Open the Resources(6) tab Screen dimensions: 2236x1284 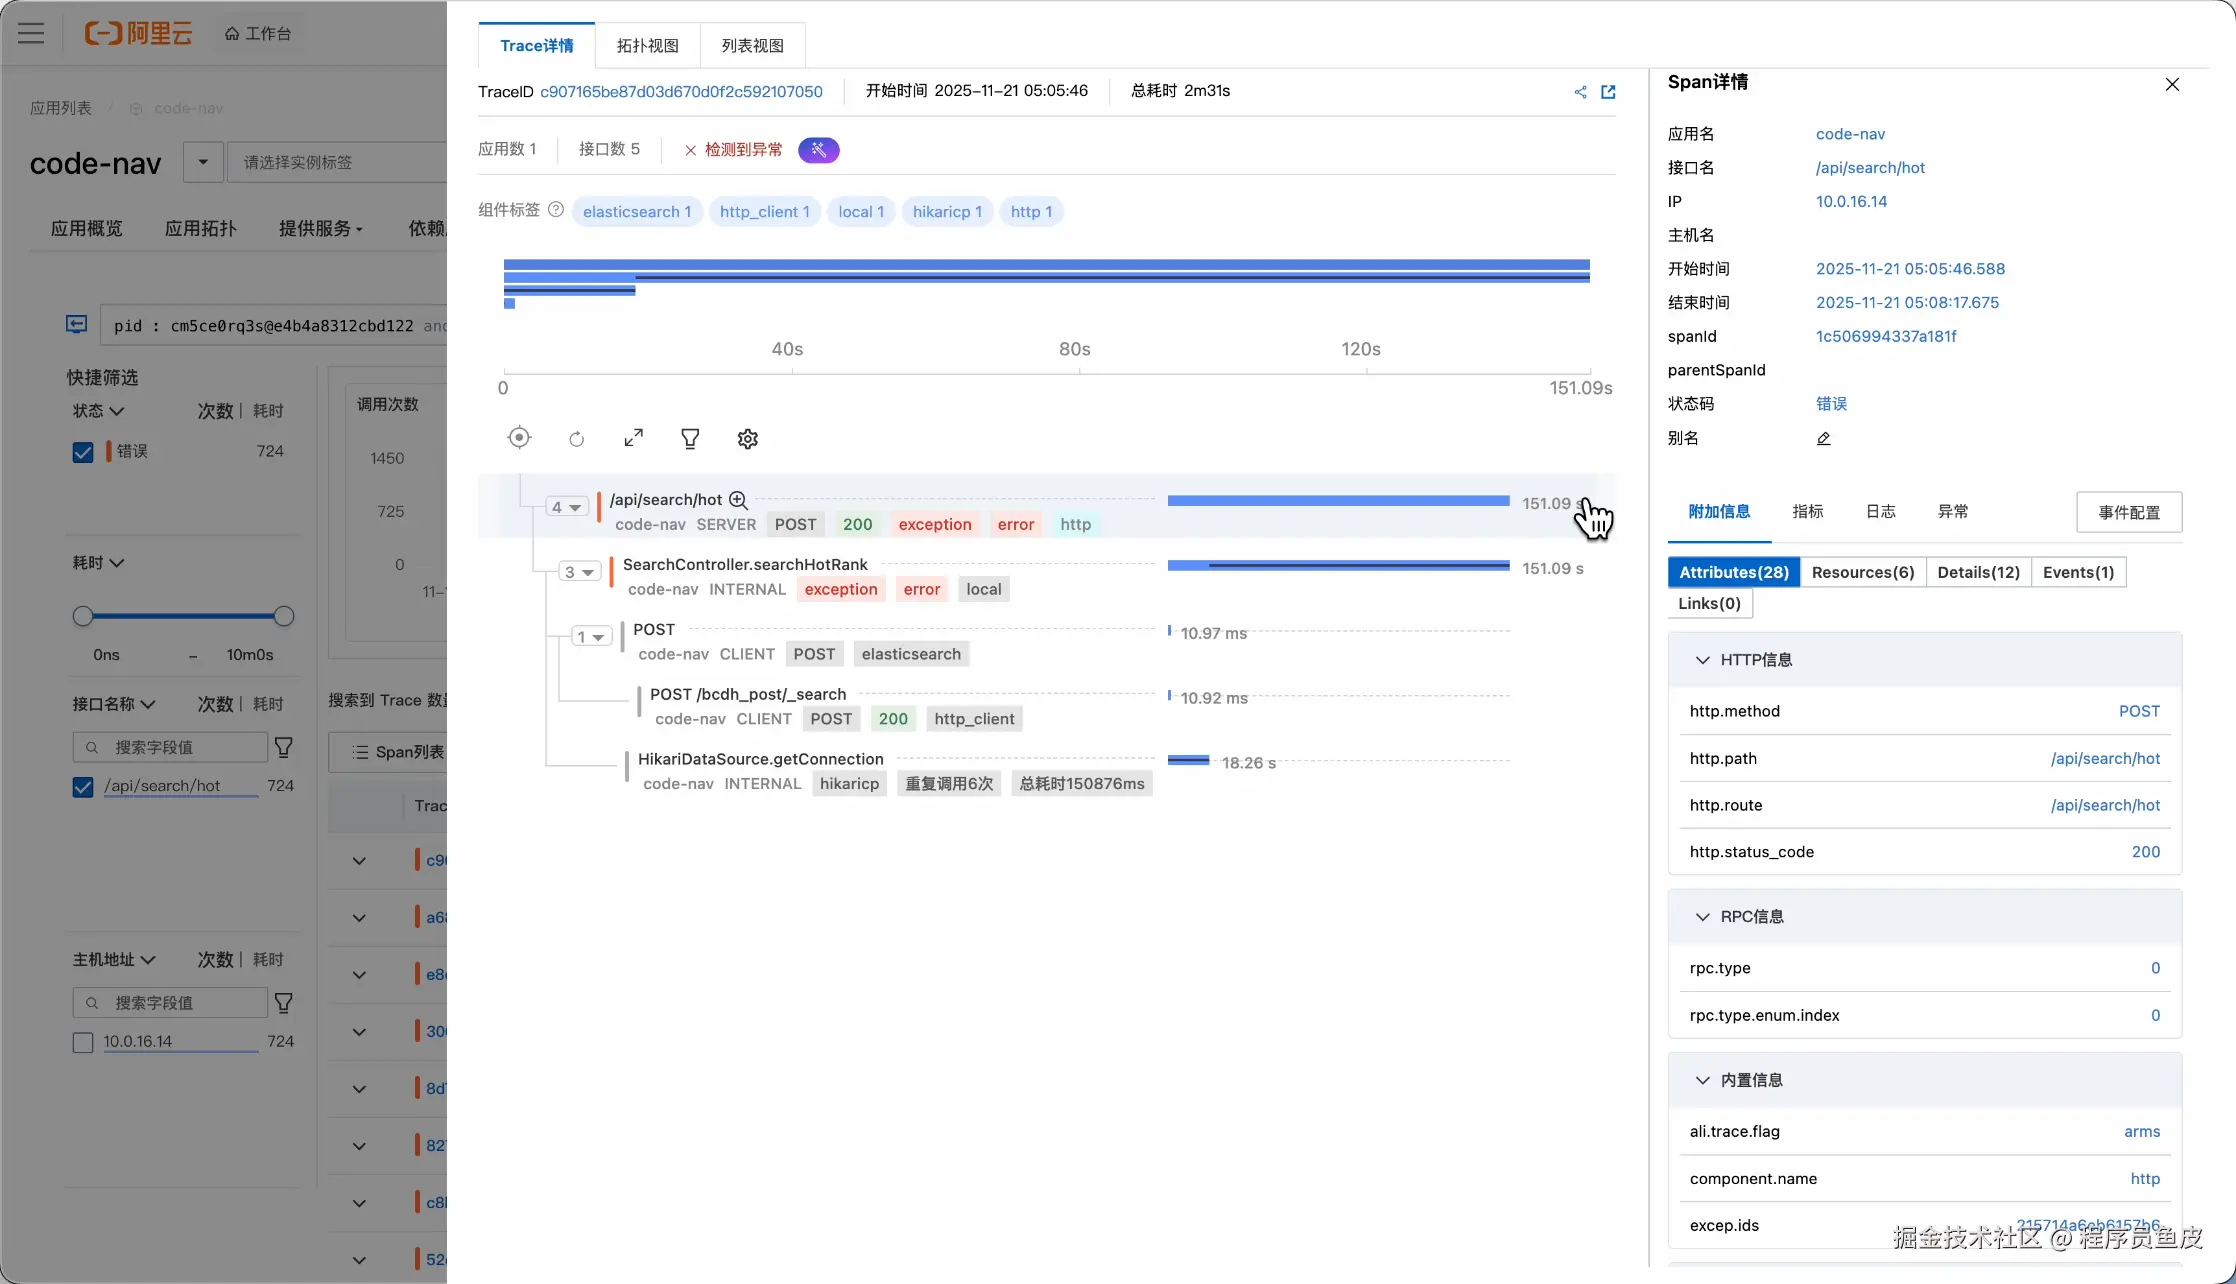pos(1862,572)
